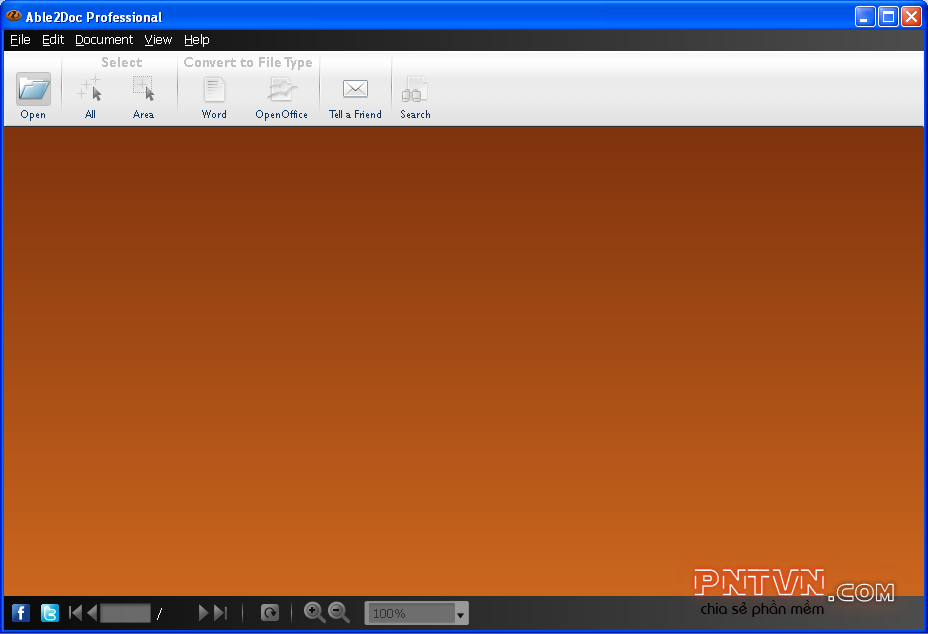Rotate the page with the rotate icon
The width and height of the screenshot is (928, 634).
270,613
